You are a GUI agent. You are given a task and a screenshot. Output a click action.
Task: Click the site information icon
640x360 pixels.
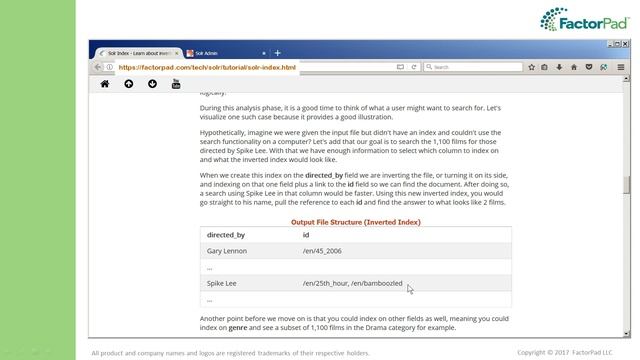[x=109, y=67]
